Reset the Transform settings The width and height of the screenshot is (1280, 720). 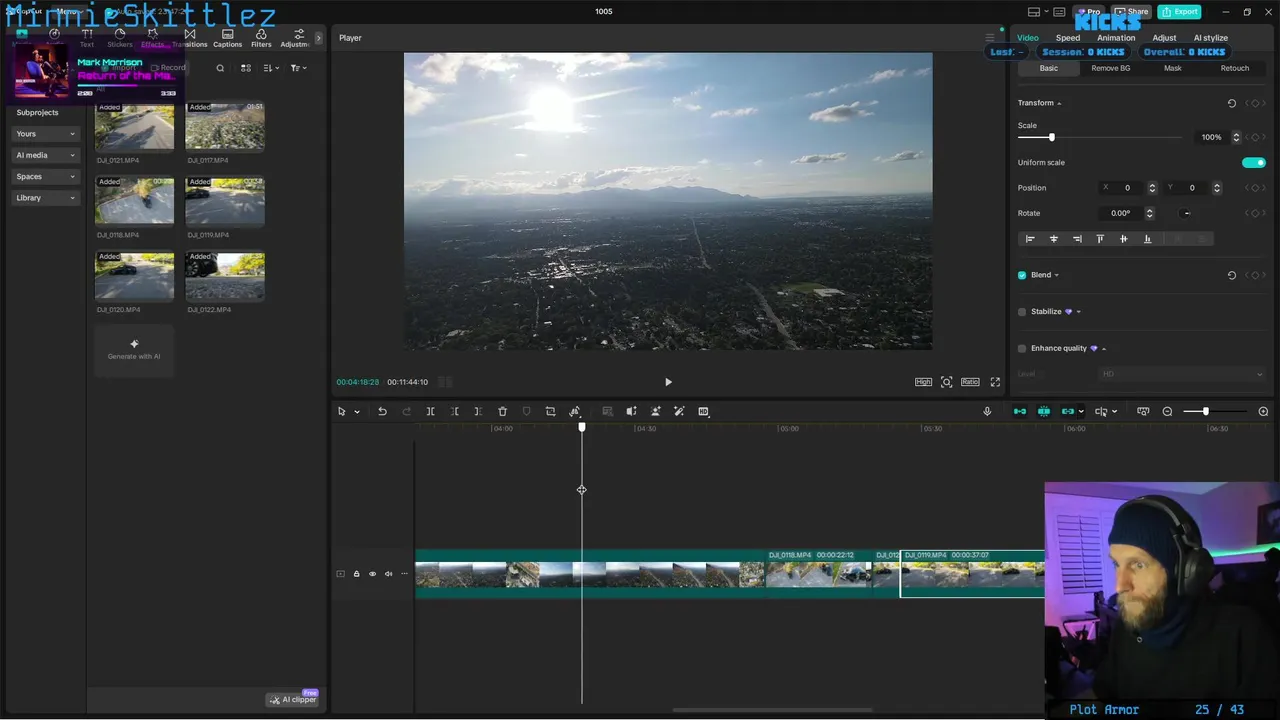(x=1231, y=103)
